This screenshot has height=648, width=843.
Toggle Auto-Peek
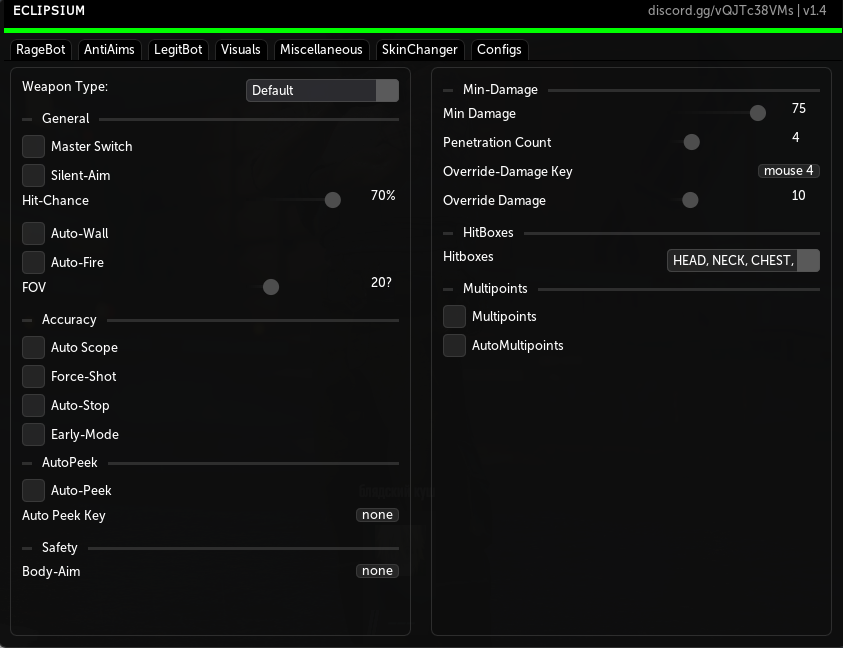pos(33,490)
